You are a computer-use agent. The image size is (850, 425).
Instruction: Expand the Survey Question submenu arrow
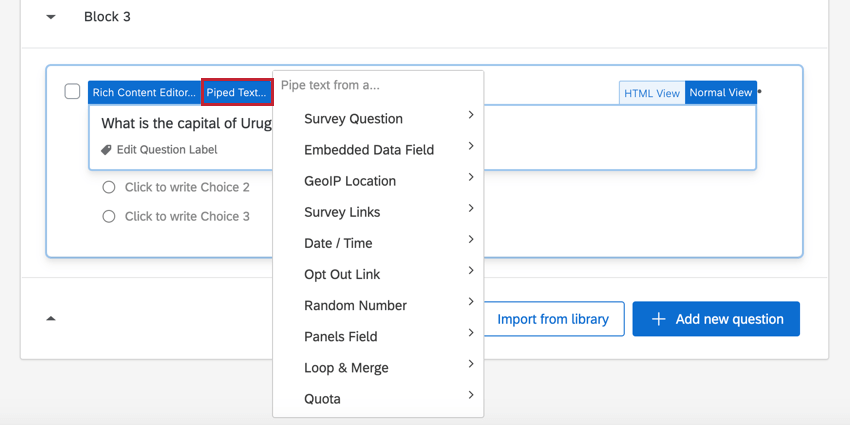pos(471,116)
